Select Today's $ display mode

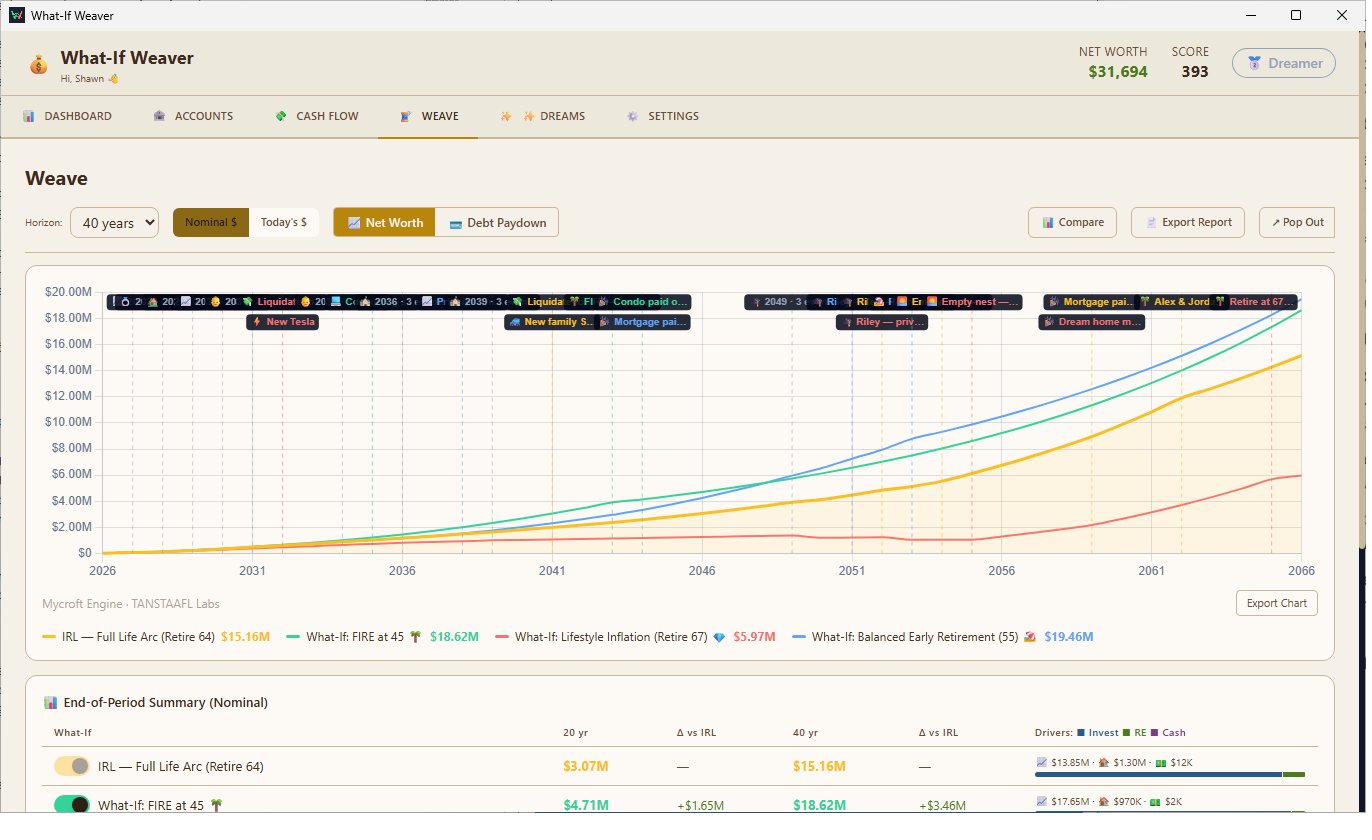click(x=284, y=222)
